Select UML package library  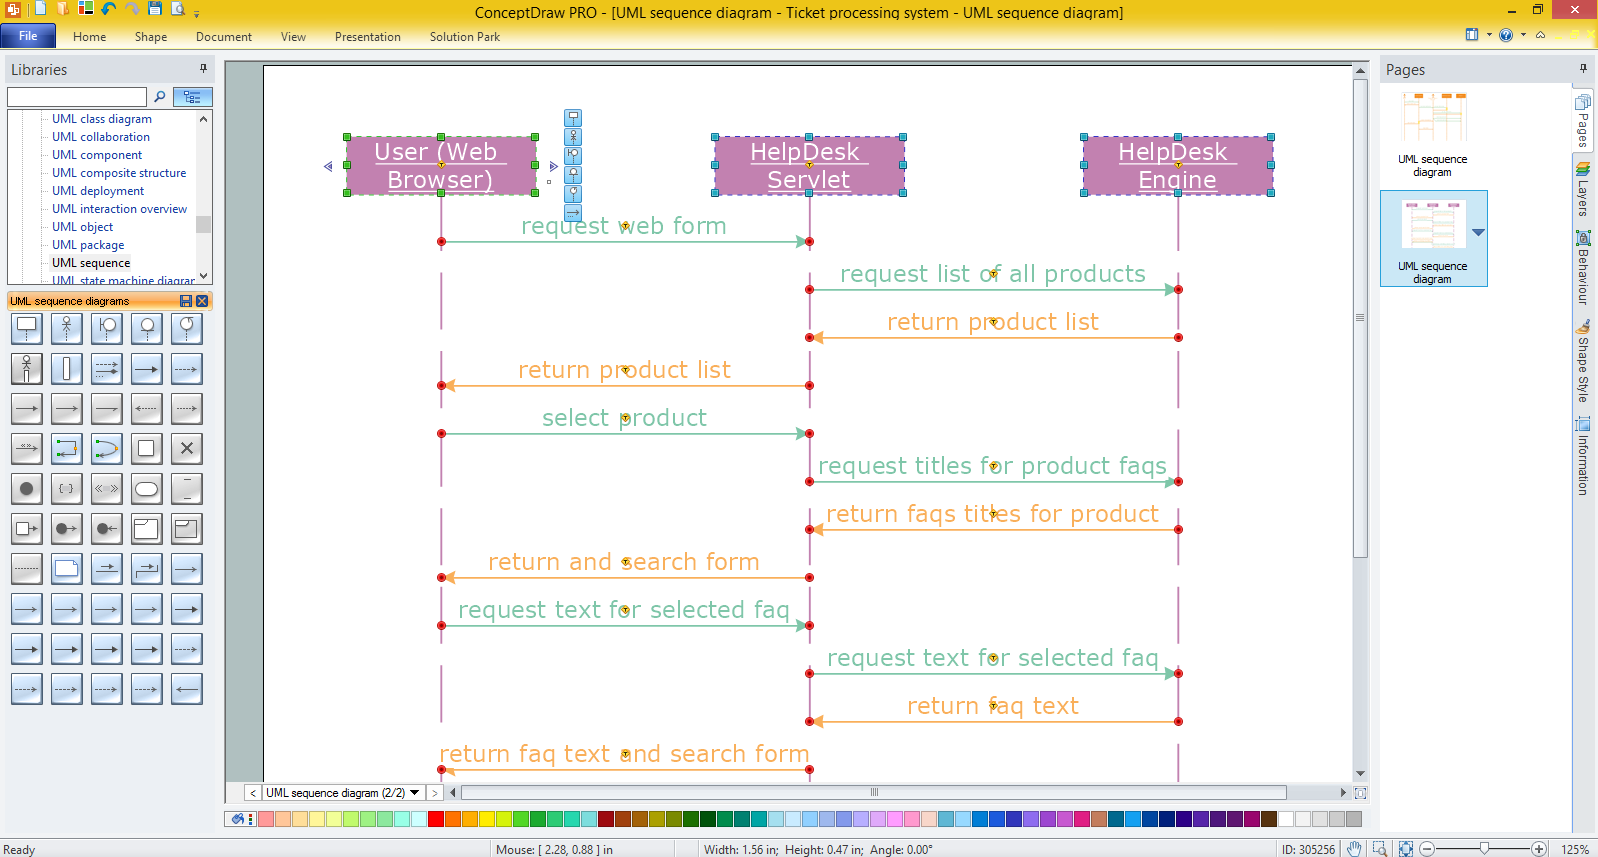click(88, 245)
